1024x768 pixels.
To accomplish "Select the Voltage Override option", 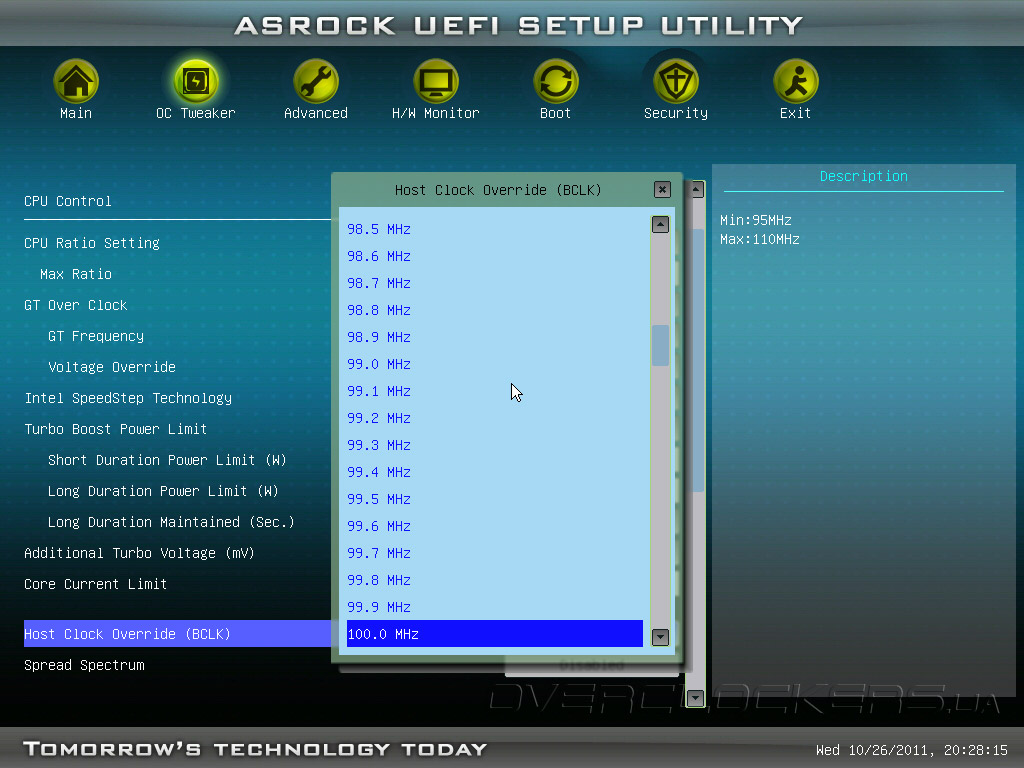I will [112, 367].
